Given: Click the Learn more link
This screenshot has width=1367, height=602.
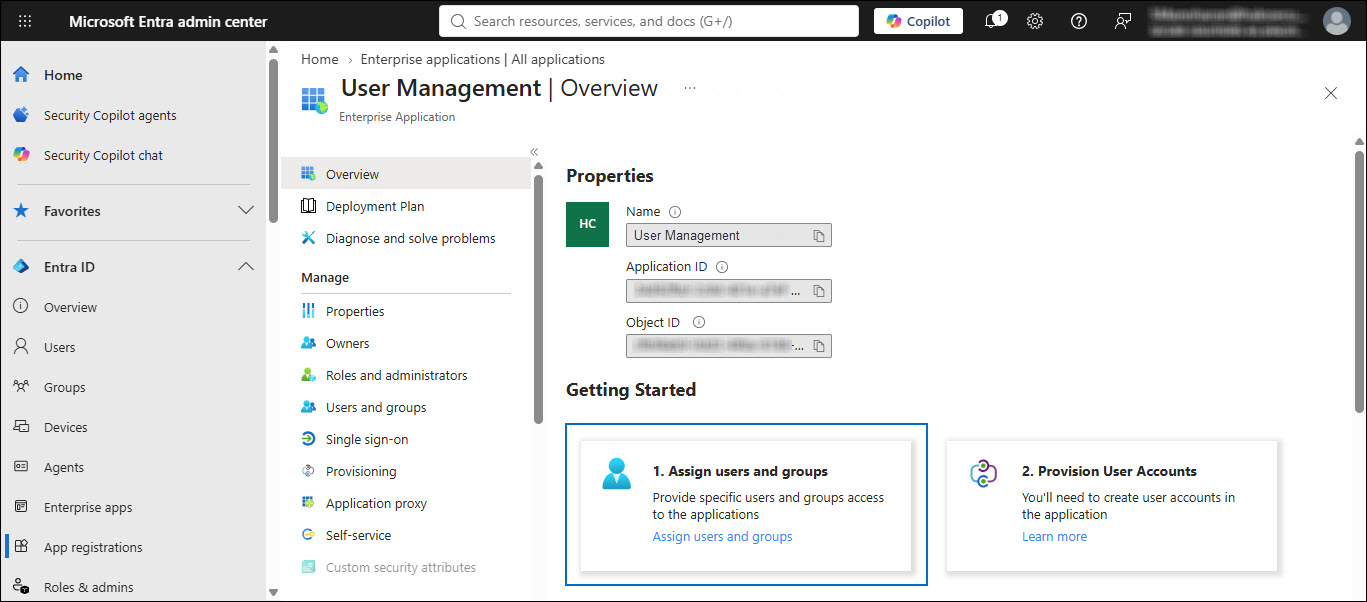Looking at the screenshot, I should click(1054, 537).
